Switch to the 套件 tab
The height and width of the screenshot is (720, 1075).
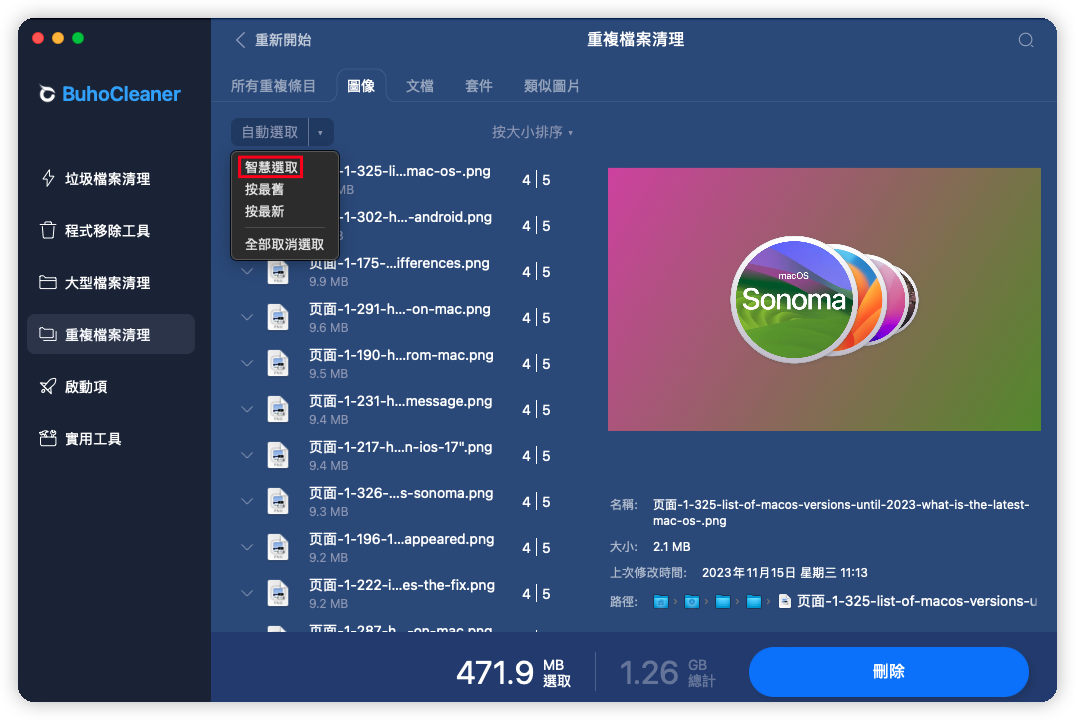pos(479,86)
